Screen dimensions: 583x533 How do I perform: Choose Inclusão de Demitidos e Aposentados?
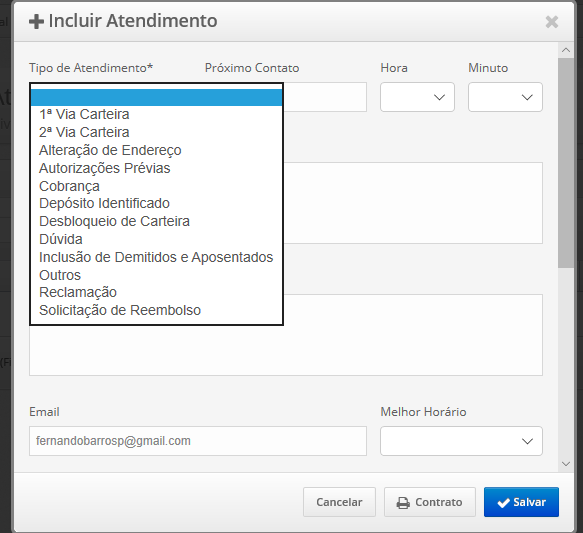tap(156, 257)
